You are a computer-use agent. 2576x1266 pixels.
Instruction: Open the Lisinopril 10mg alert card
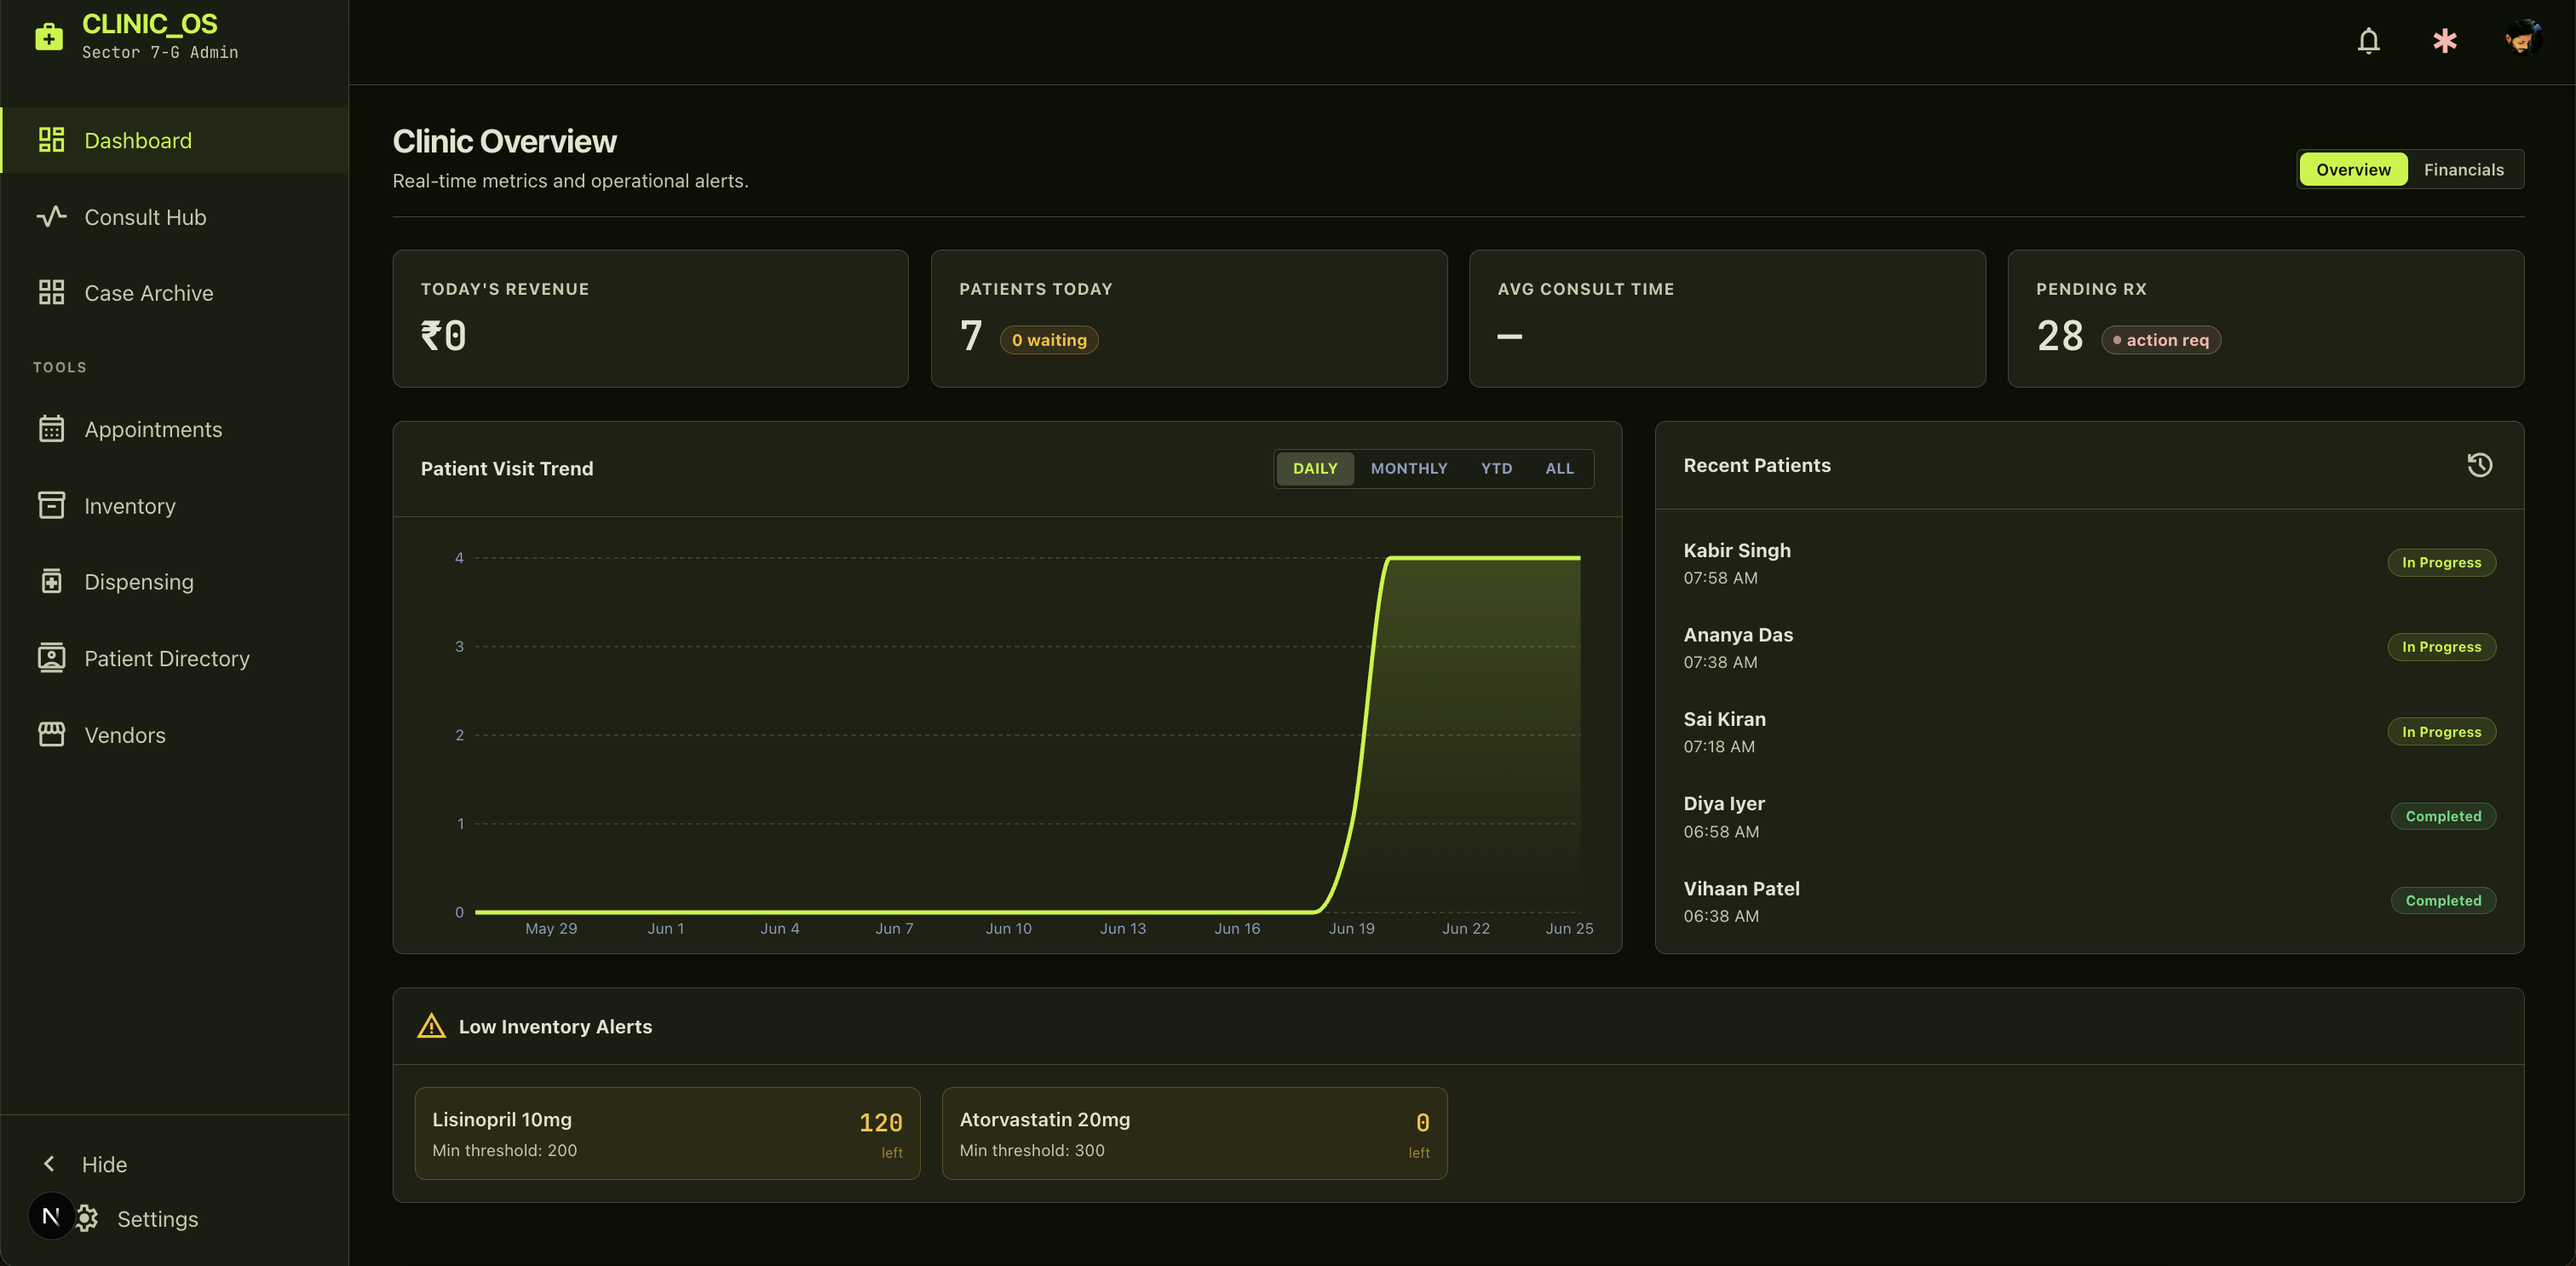click(667, 1133)
